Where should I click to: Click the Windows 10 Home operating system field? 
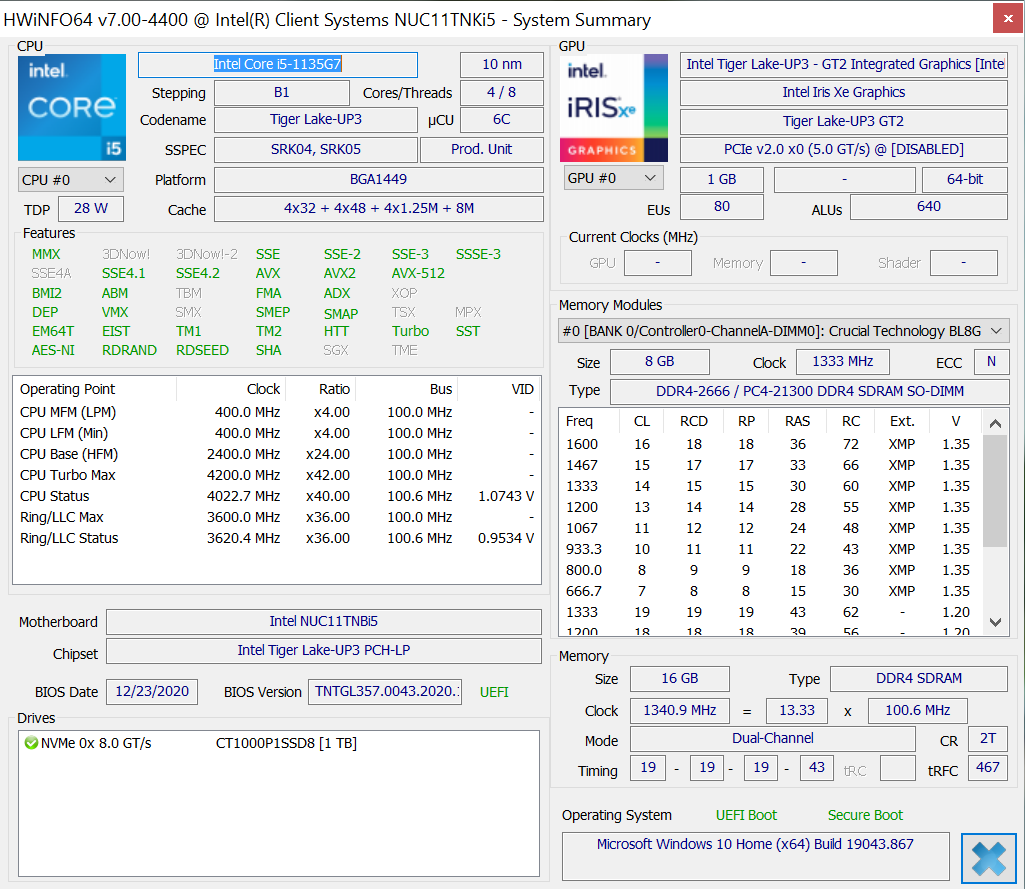pos(756,856)
